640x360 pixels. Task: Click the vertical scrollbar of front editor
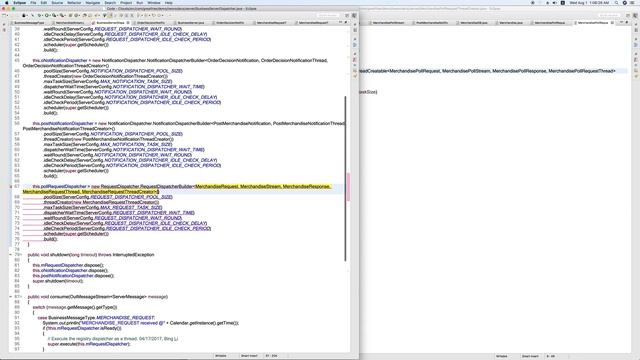pos(345,179)
